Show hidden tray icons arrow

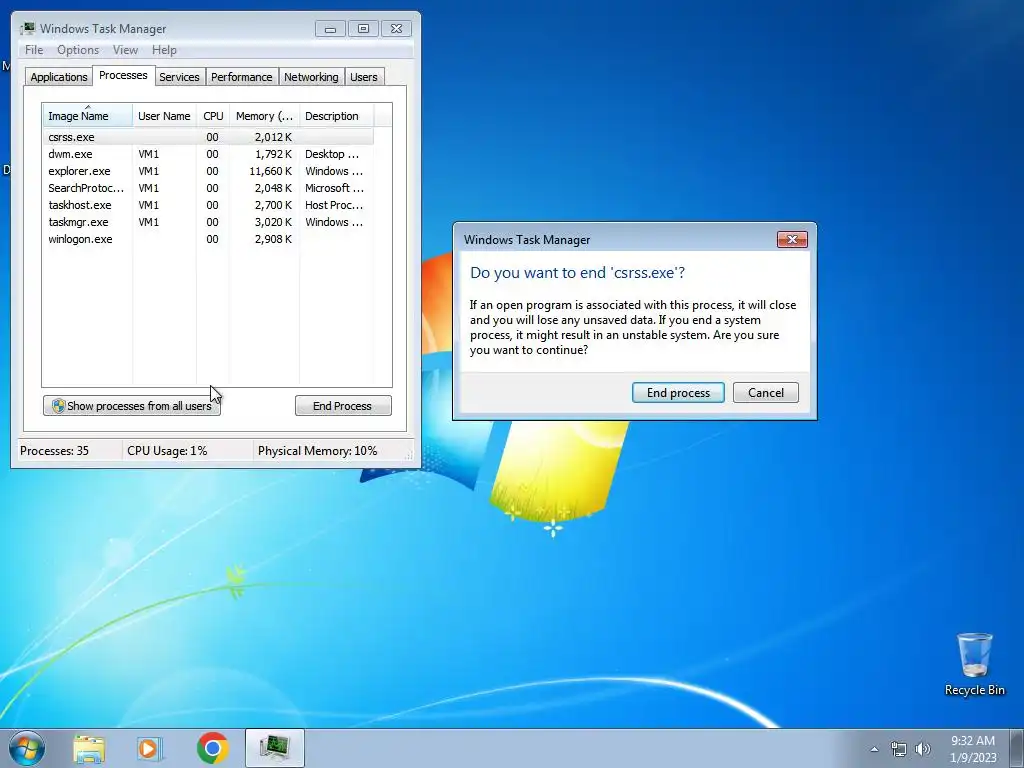(x=874, y=749)
